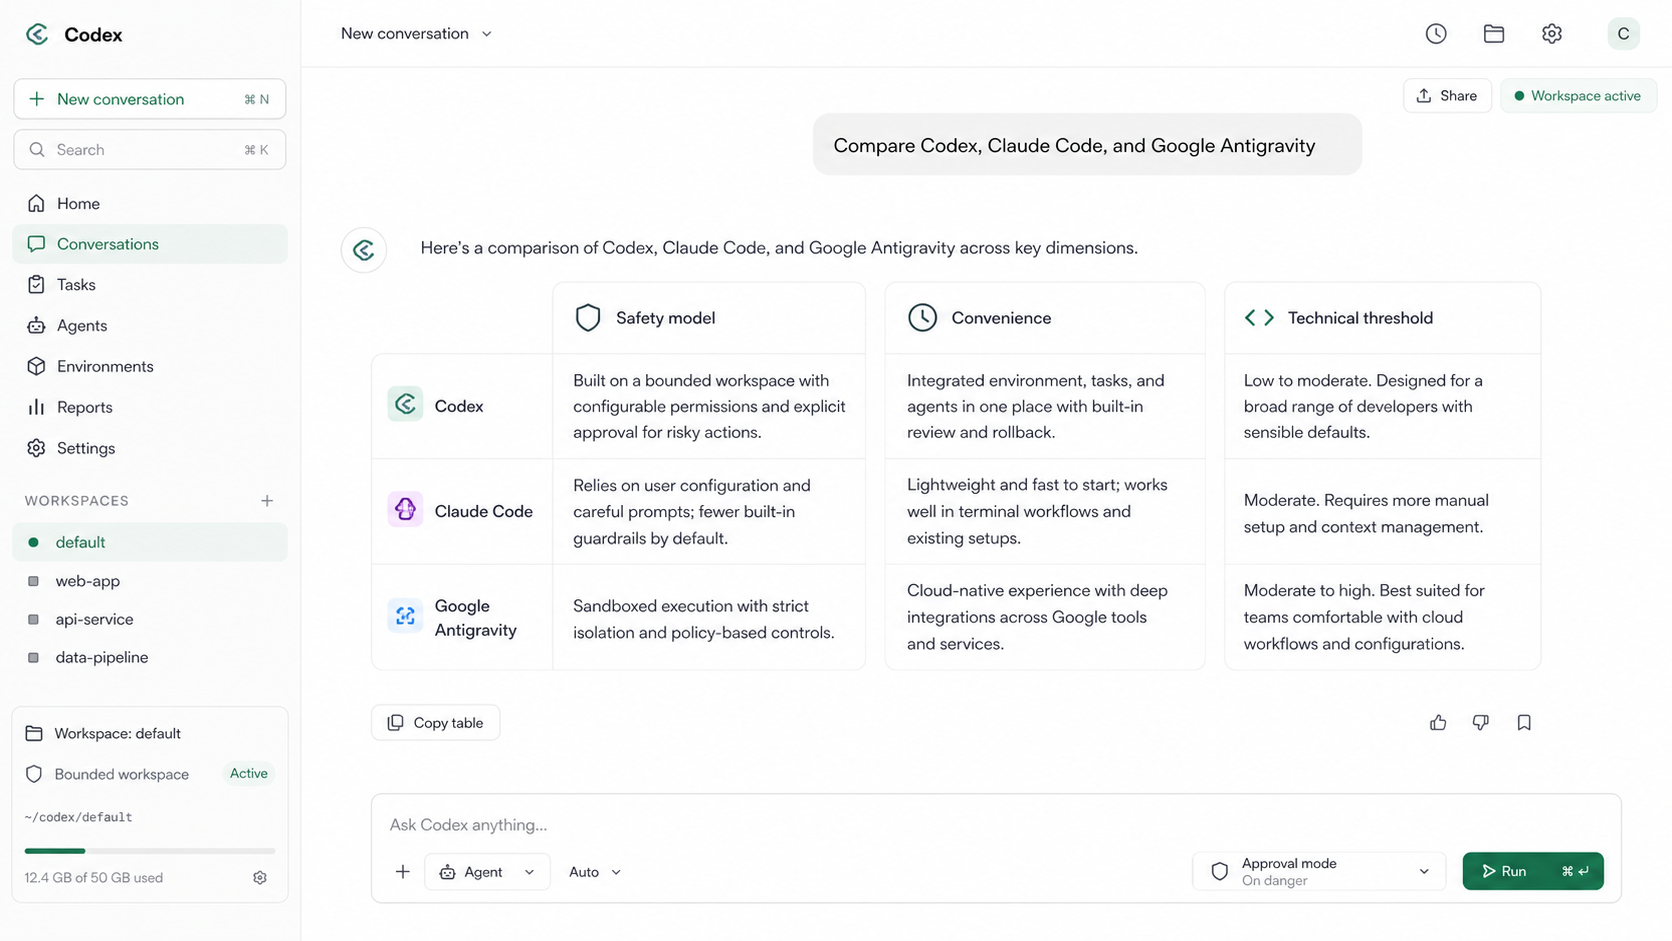
Task: Click the Google Antigravity row logo
Action: (405, 616)
